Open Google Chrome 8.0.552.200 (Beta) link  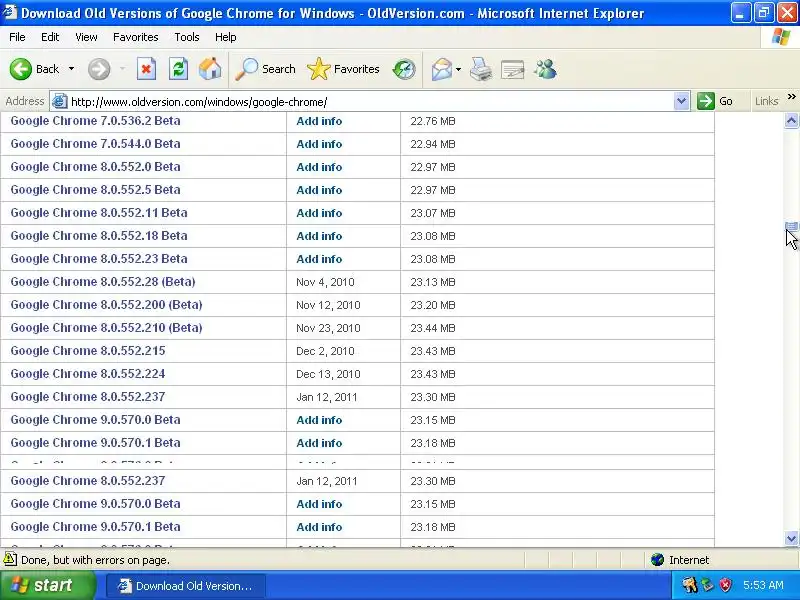click(107, 305)
